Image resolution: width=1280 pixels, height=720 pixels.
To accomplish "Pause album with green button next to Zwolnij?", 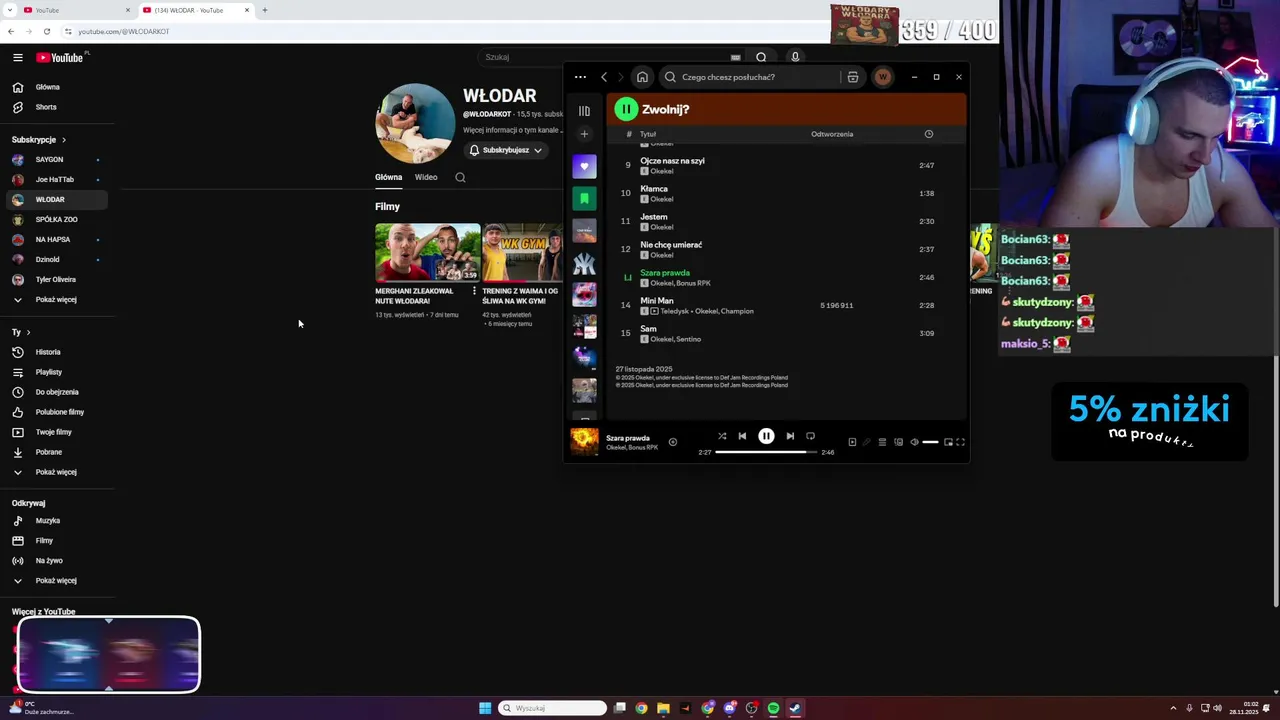I will click(x=626, y=109).
